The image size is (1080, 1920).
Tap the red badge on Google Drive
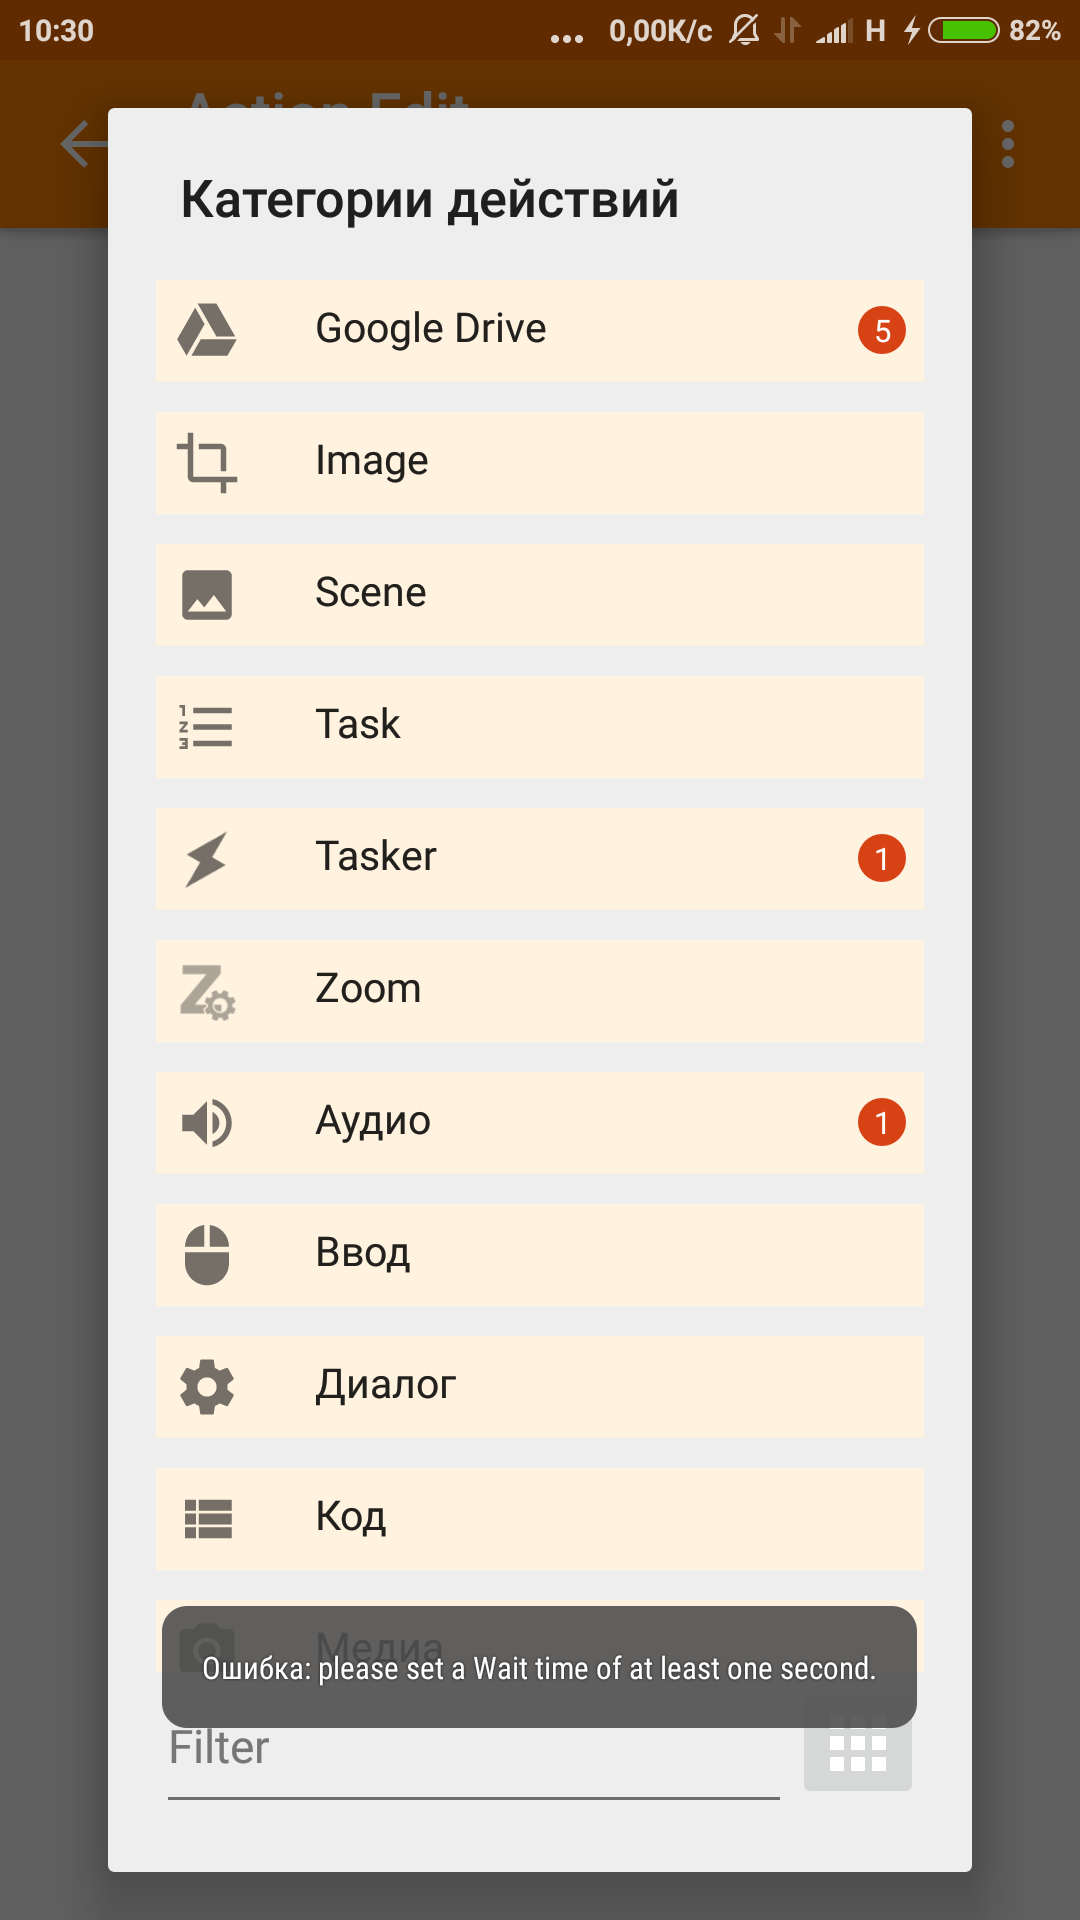pyautogui.click(x=882, y=330)
